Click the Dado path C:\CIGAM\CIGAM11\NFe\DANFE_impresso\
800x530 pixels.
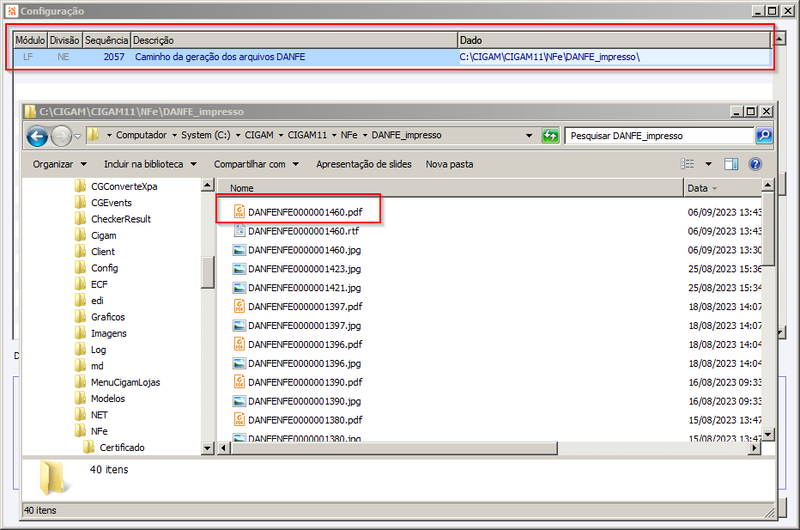(549, 57)
